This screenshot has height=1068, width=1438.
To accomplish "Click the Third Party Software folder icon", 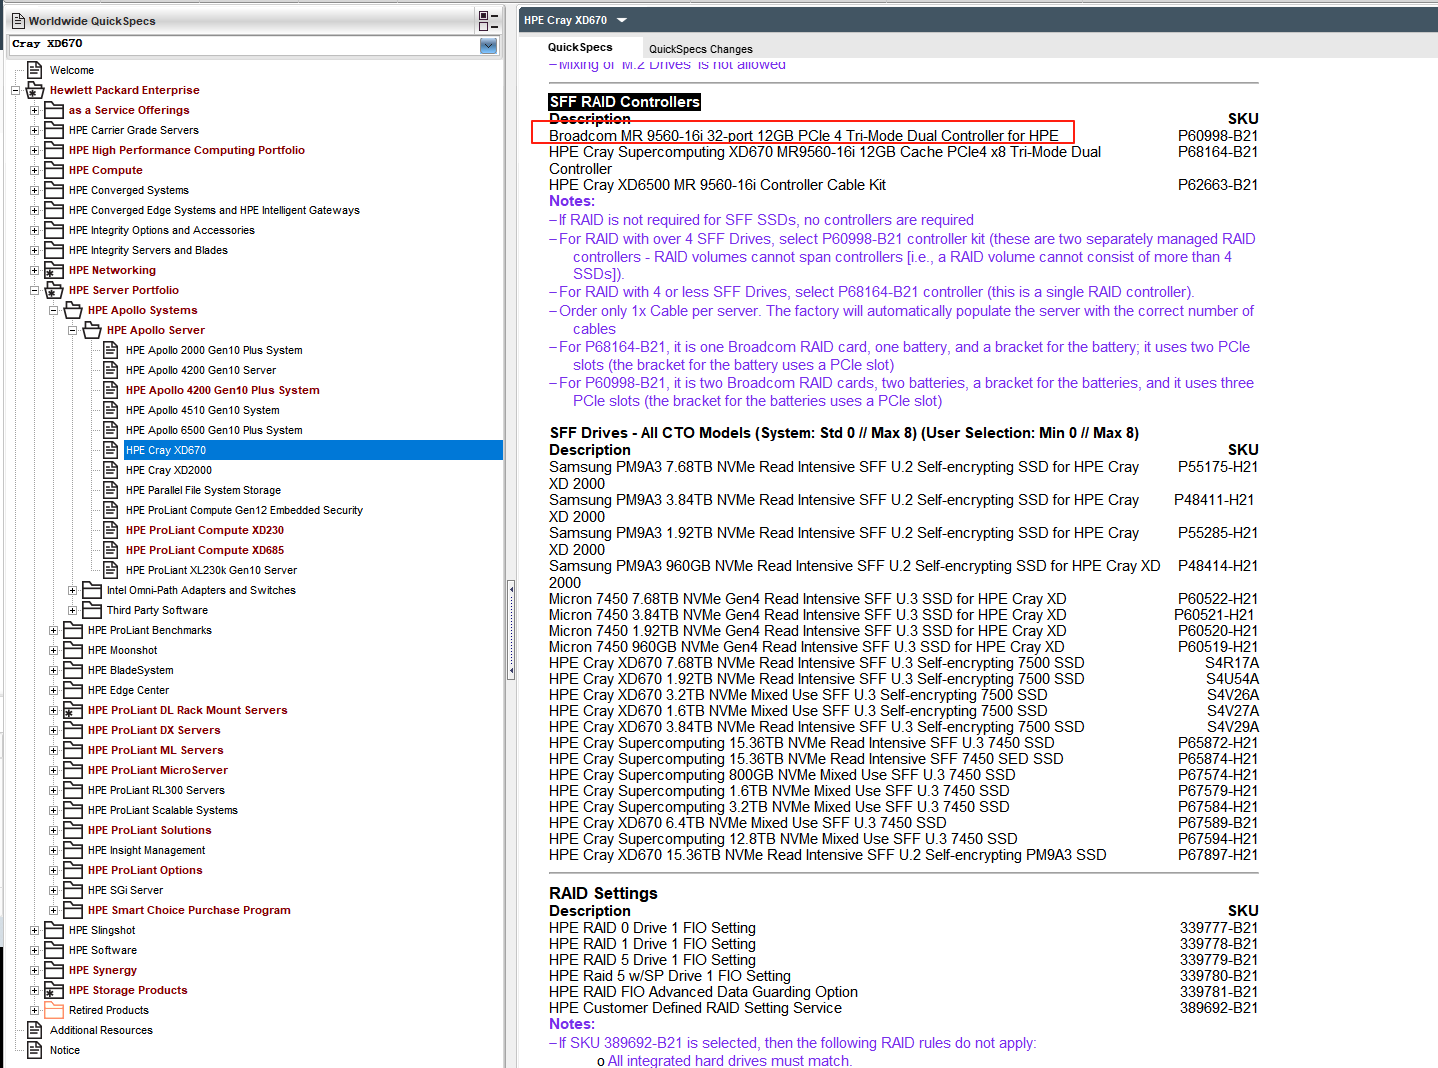I will 92,610.
